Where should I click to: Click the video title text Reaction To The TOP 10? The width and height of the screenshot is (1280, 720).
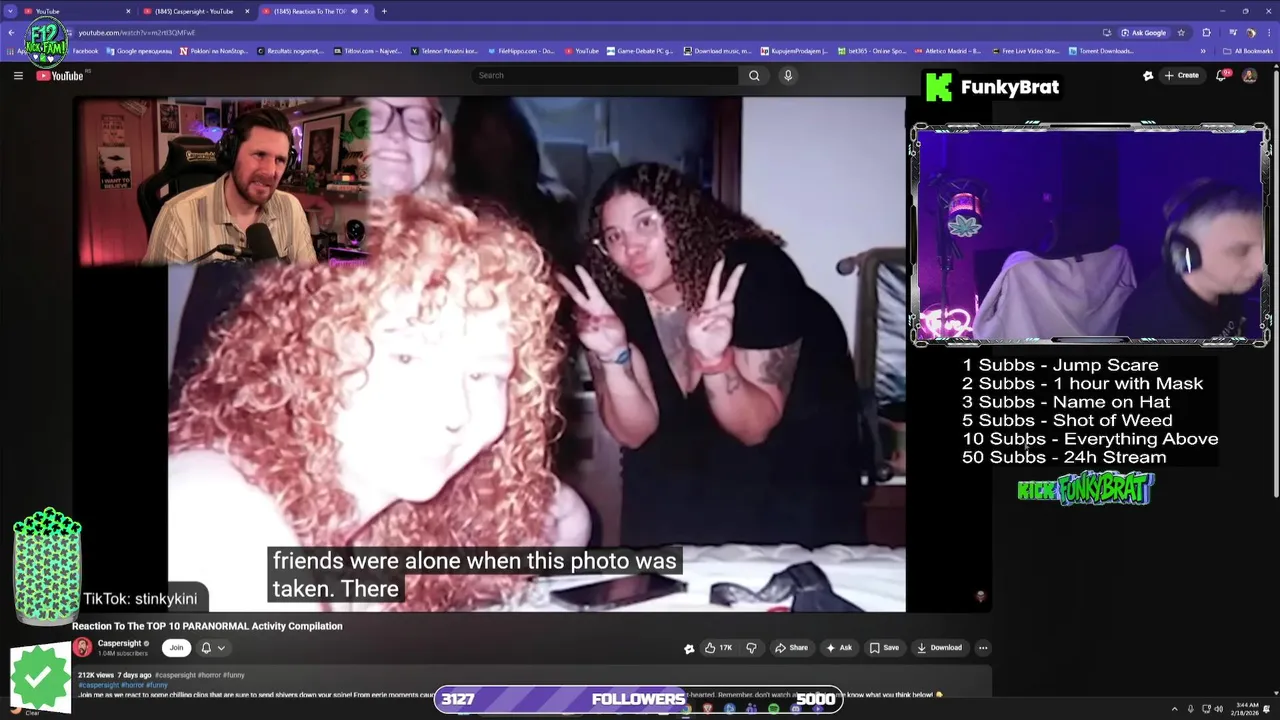coord(207,626)
